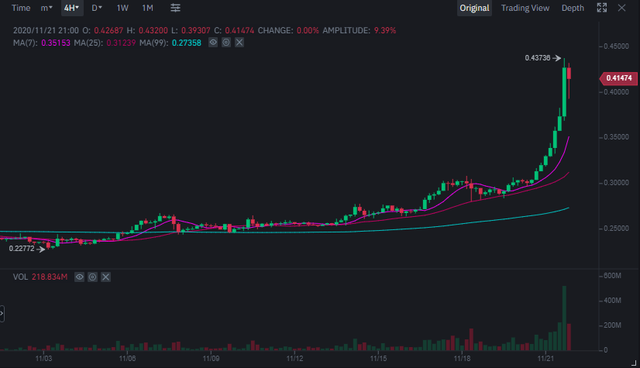
Task: Select the Original chart tab
Action: pos(474,8)
